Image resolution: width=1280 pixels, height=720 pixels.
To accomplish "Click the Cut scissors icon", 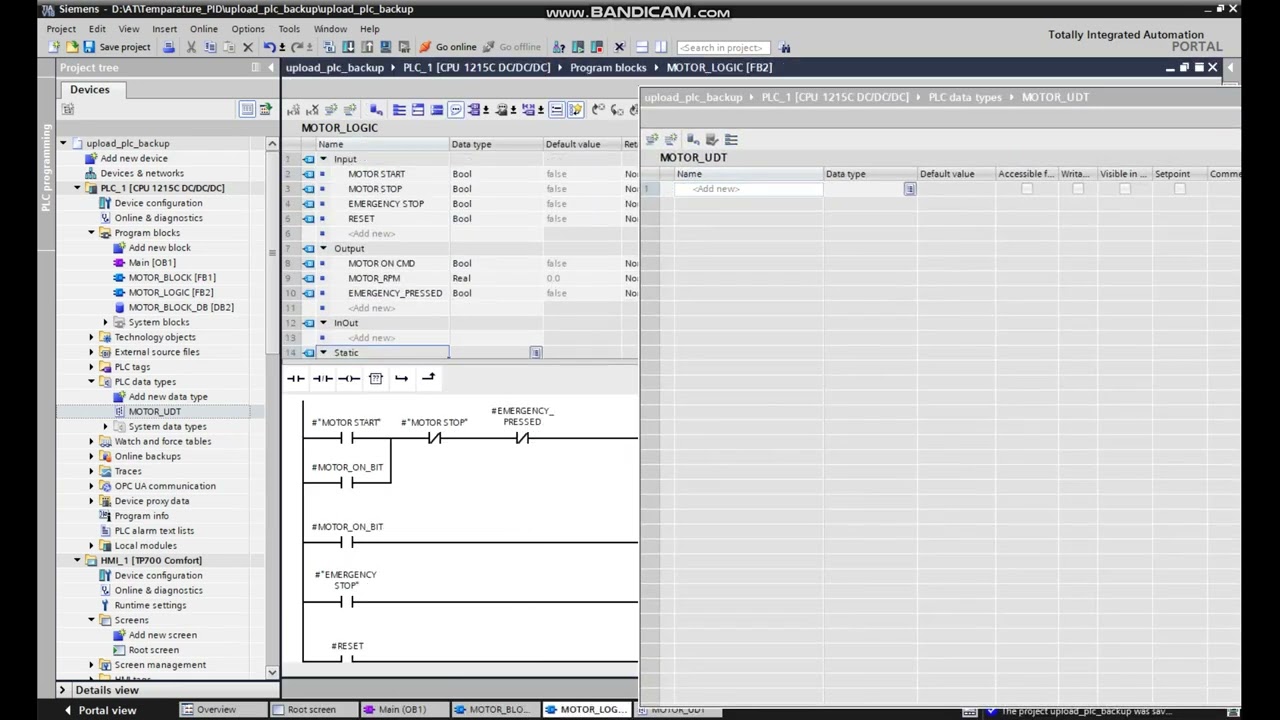I will [191, 47].
